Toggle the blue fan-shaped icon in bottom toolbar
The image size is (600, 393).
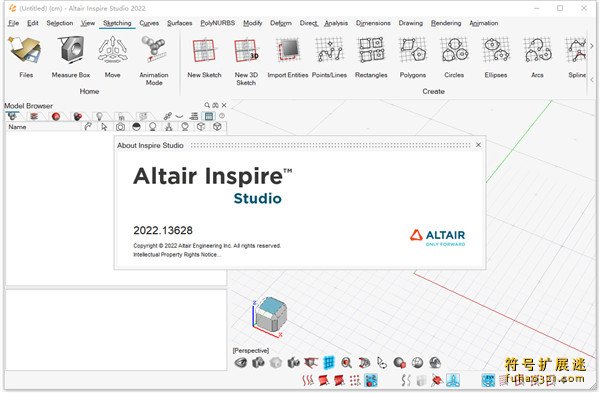click(453, 380)
